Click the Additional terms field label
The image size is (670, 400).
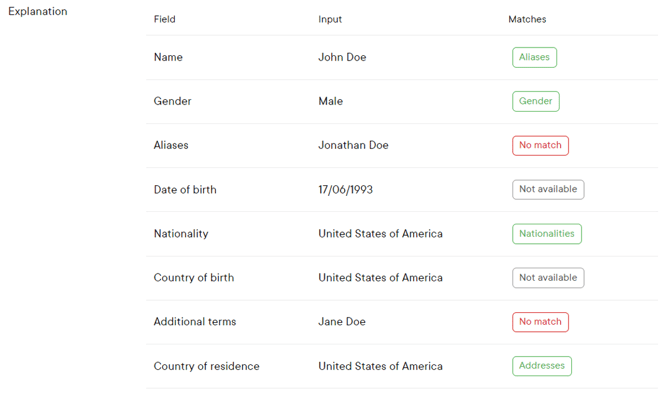point(195,322)
